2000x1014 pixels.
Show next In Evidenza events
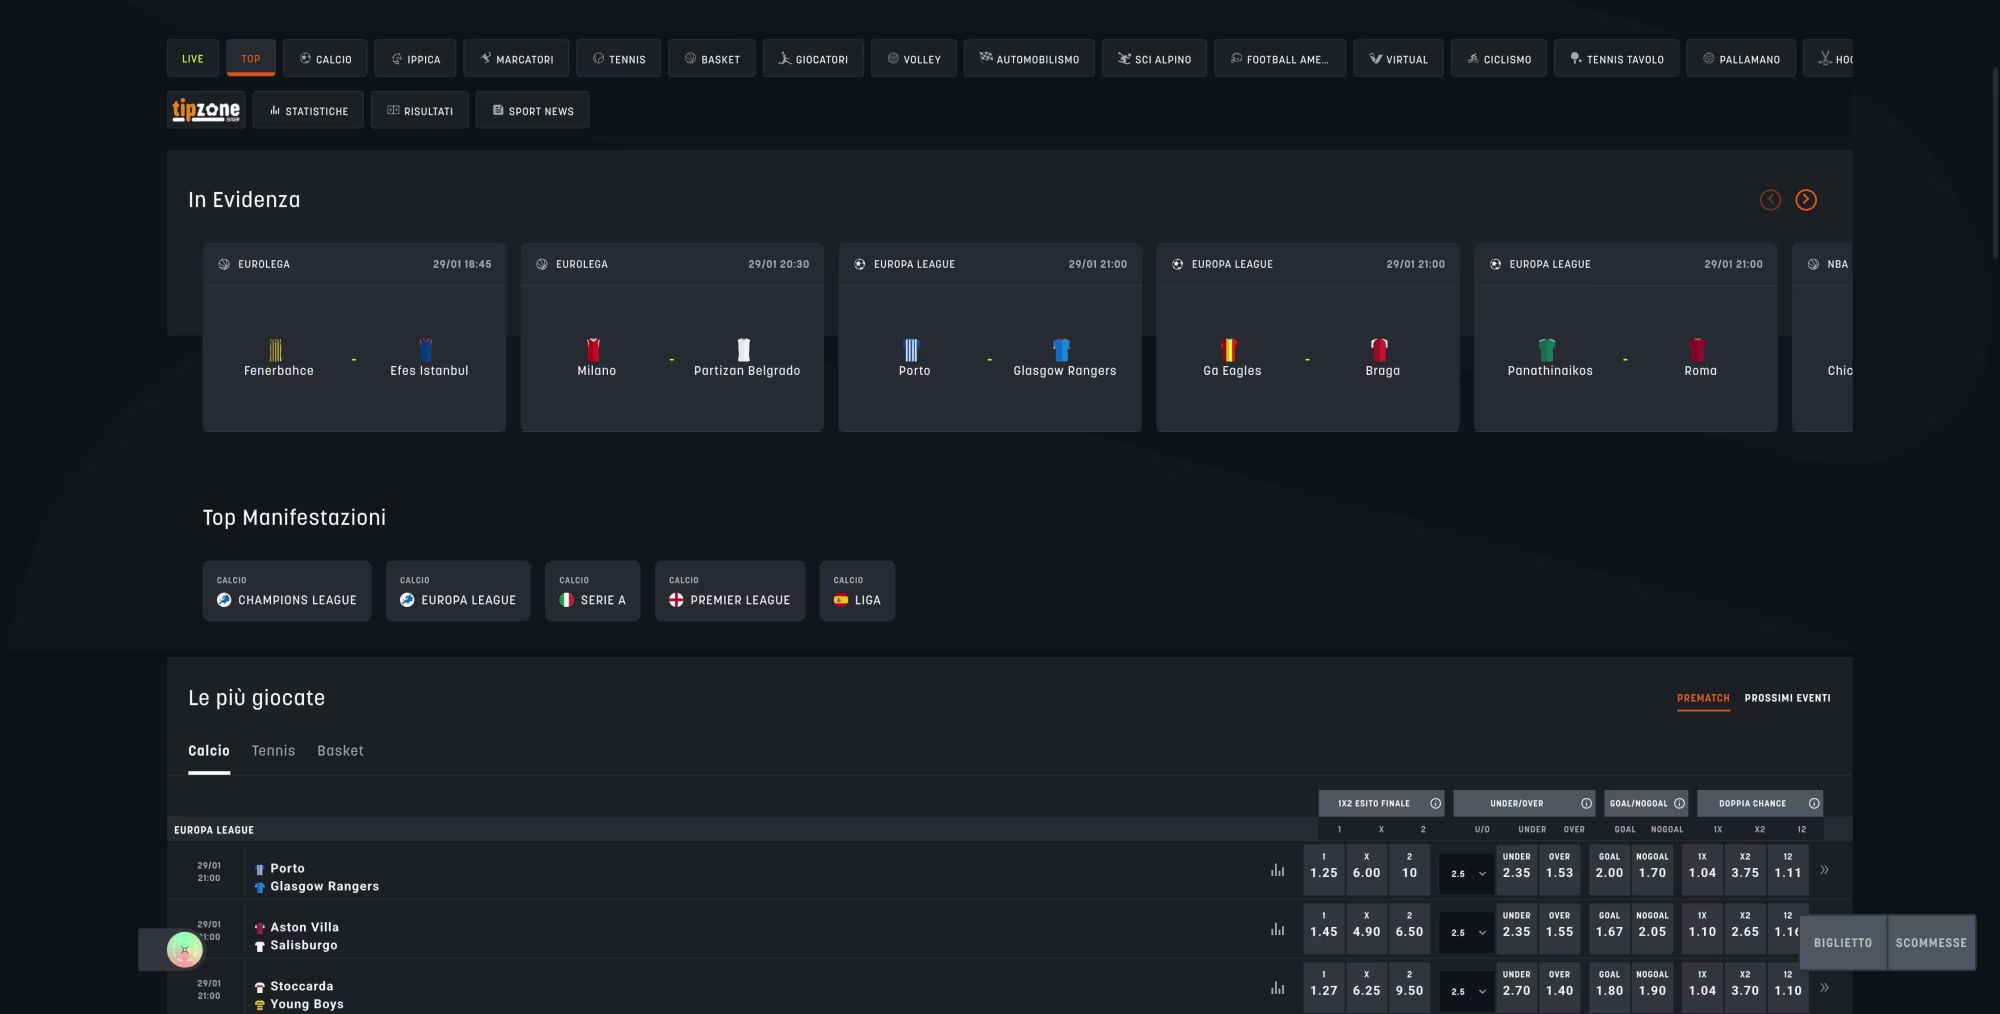point(1806,200)
